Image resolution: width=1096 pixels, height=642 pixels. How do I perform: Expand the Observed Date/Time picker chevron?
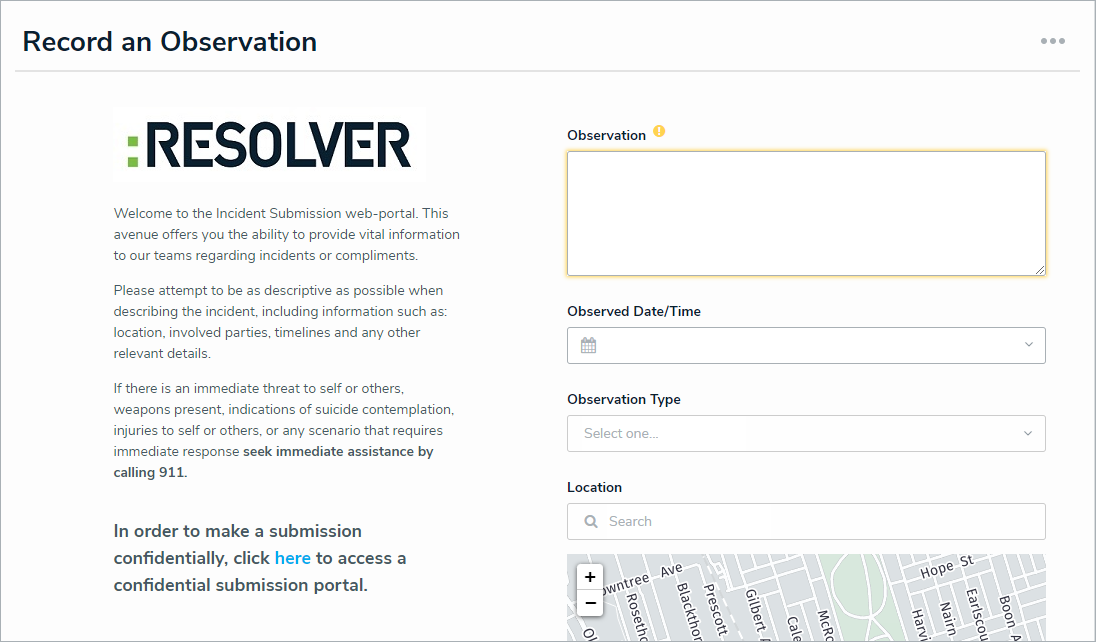pos(1028,345)
